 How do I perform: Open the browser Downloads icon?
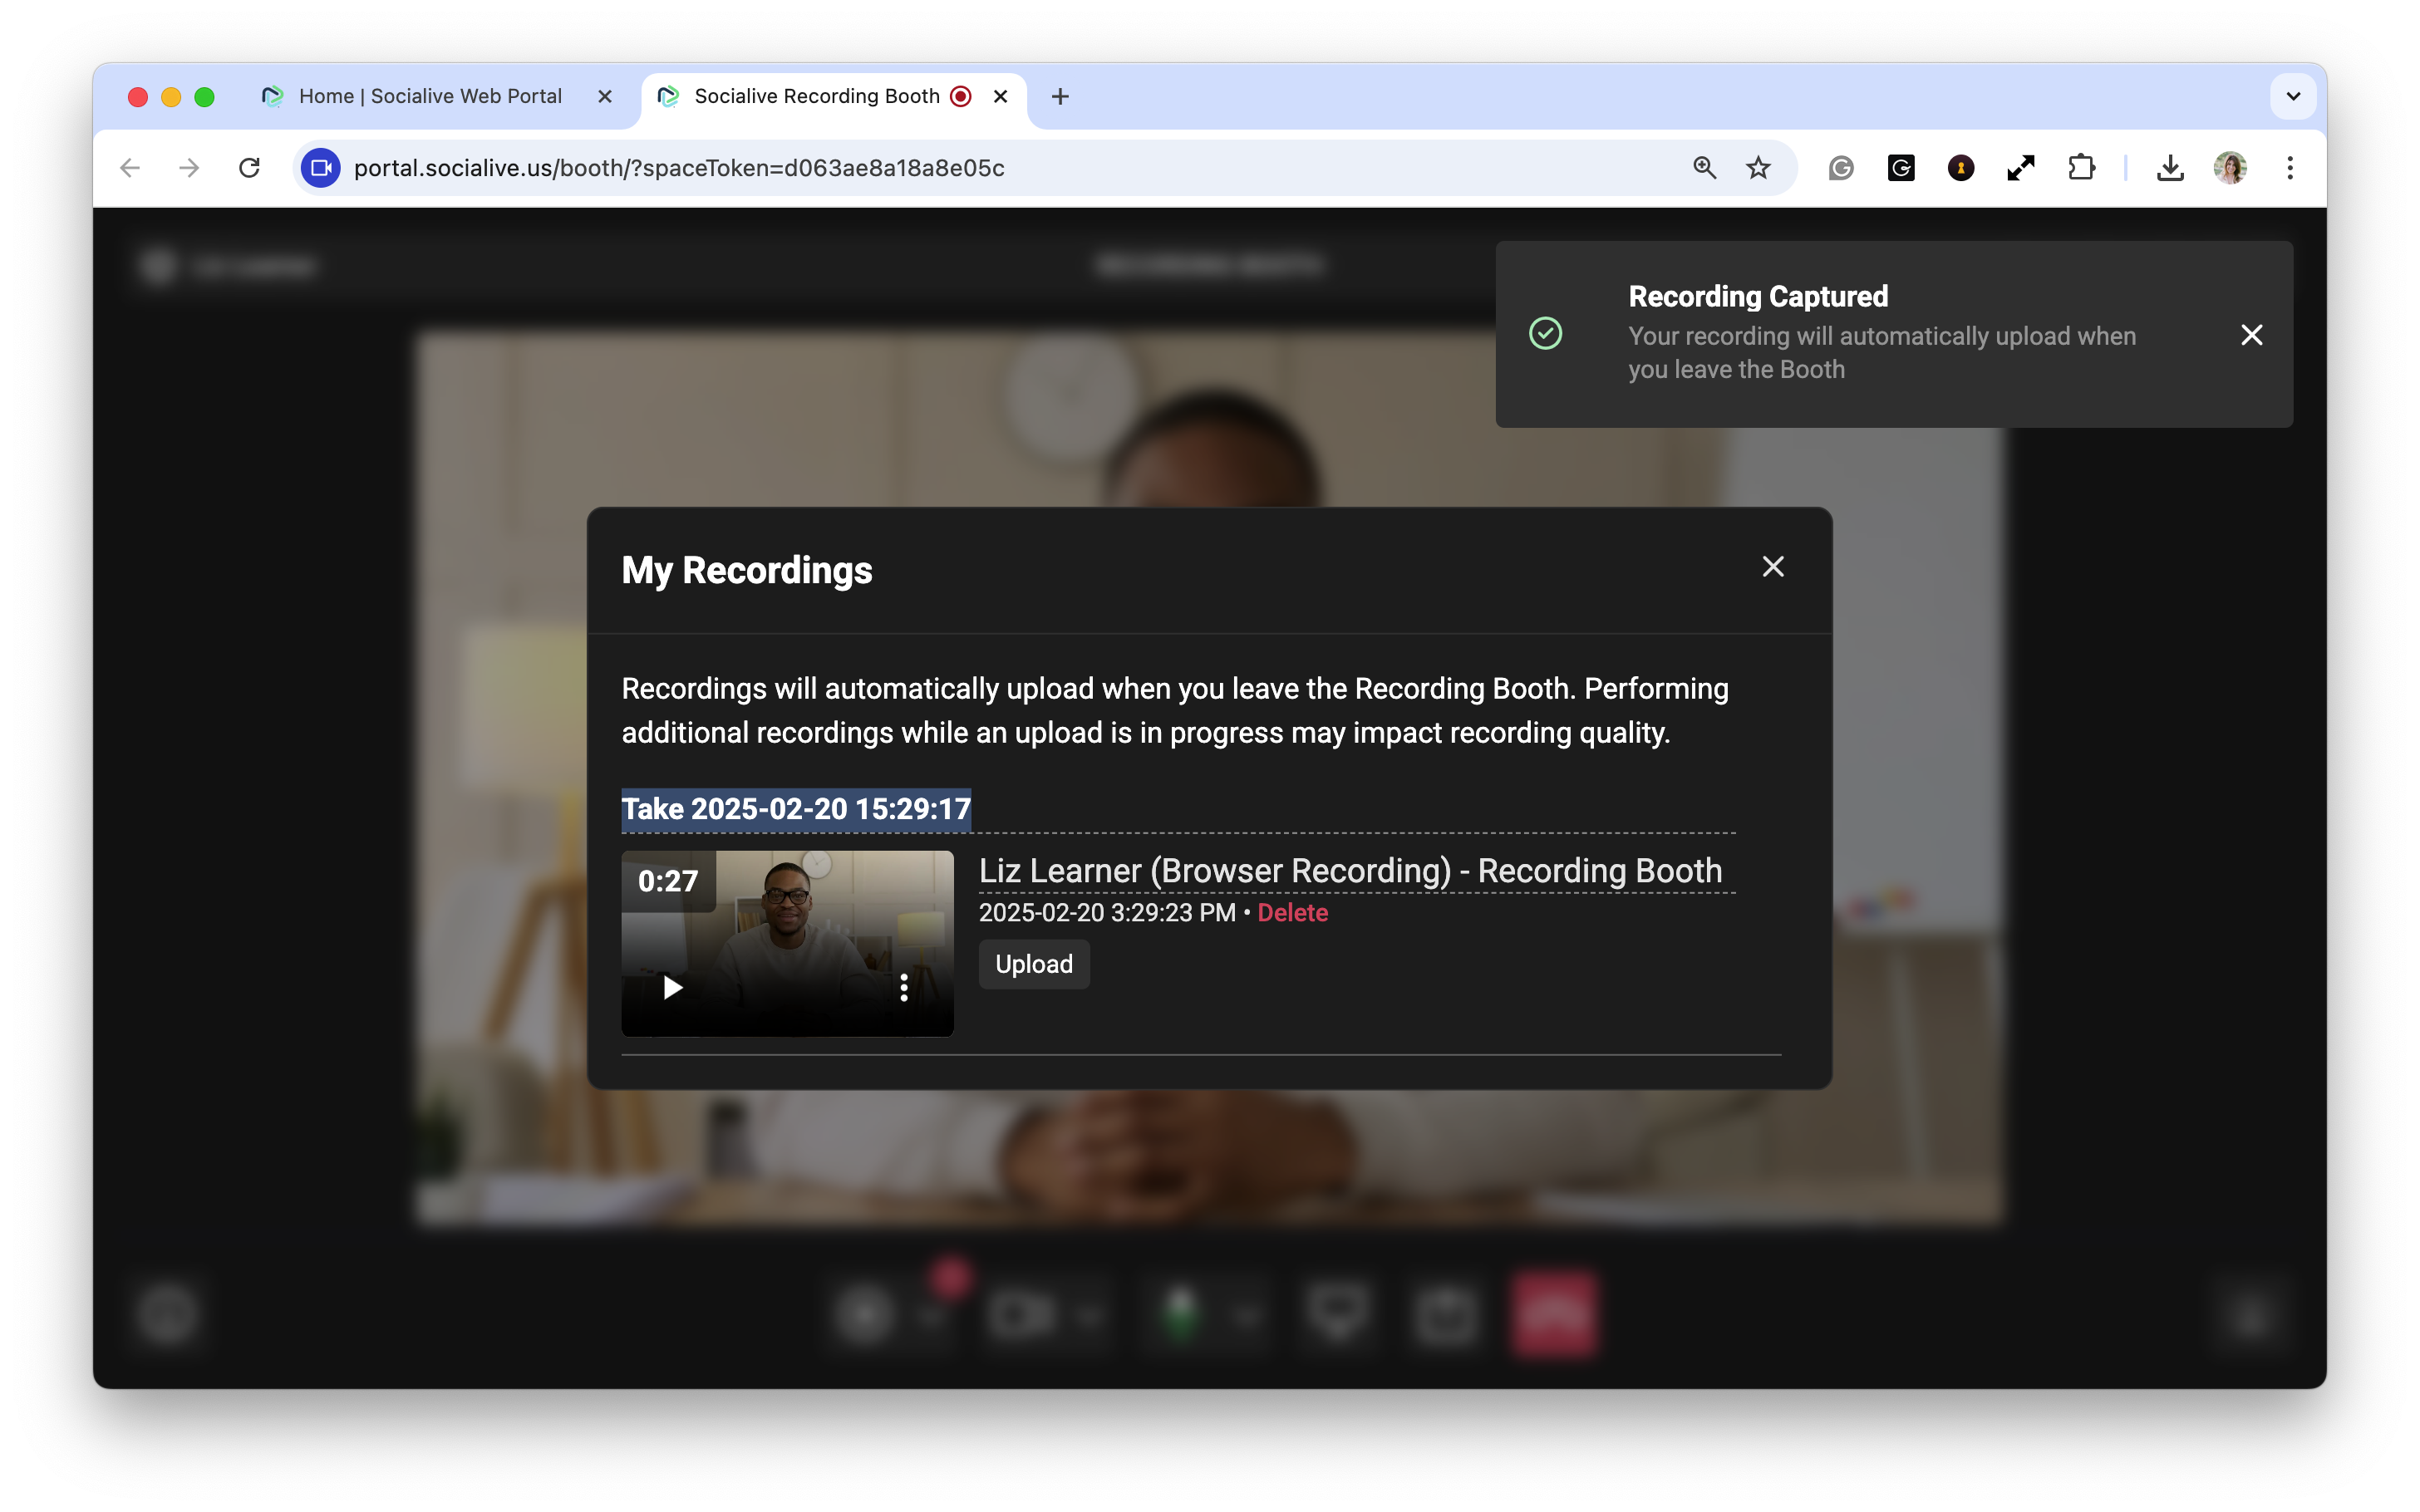2170,168
